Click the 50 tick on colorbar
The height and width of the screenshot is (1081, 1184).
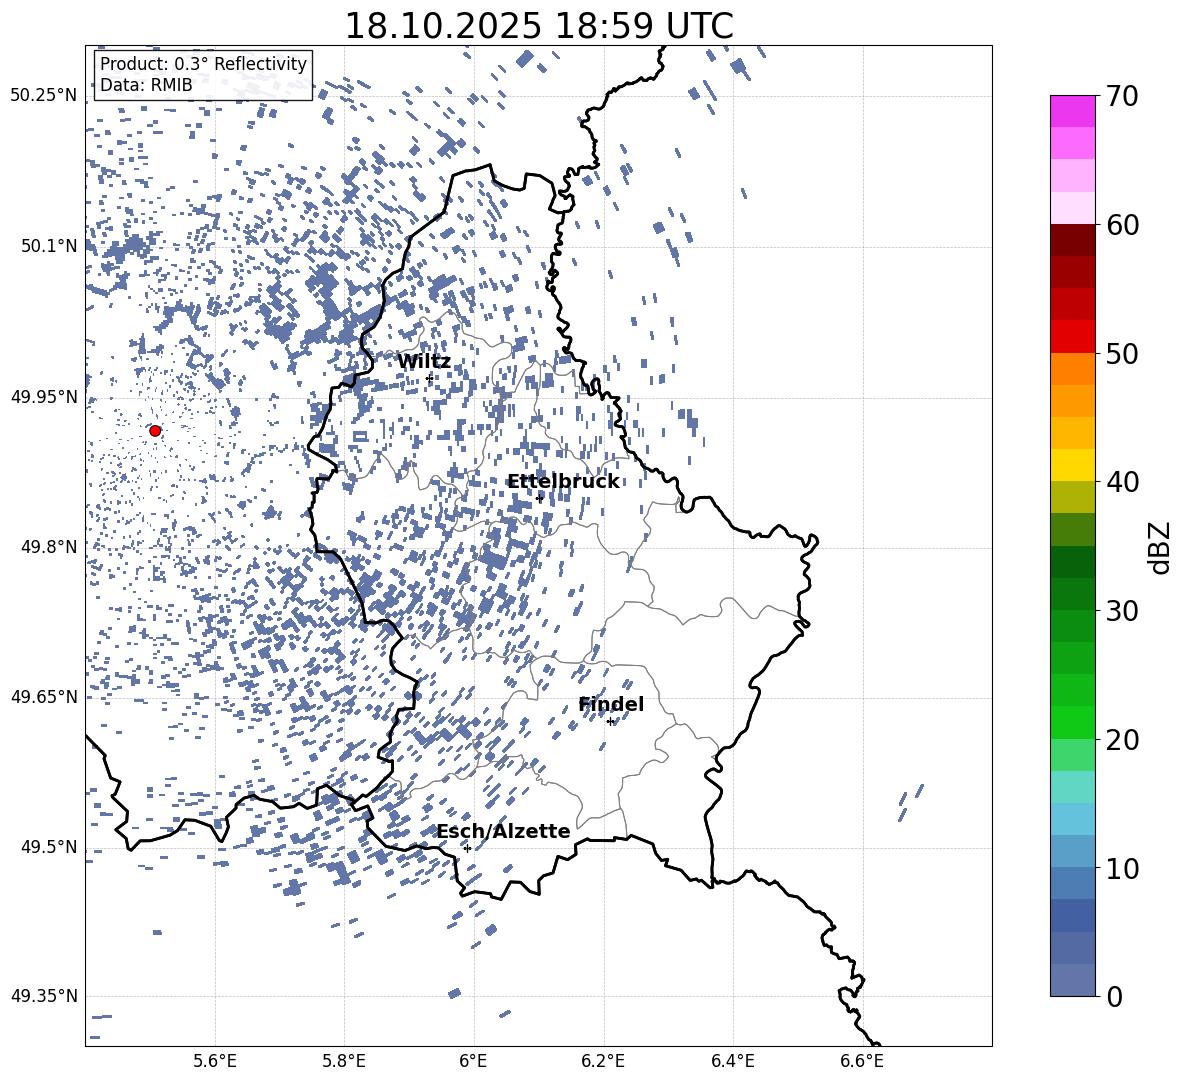(1122, 354)
